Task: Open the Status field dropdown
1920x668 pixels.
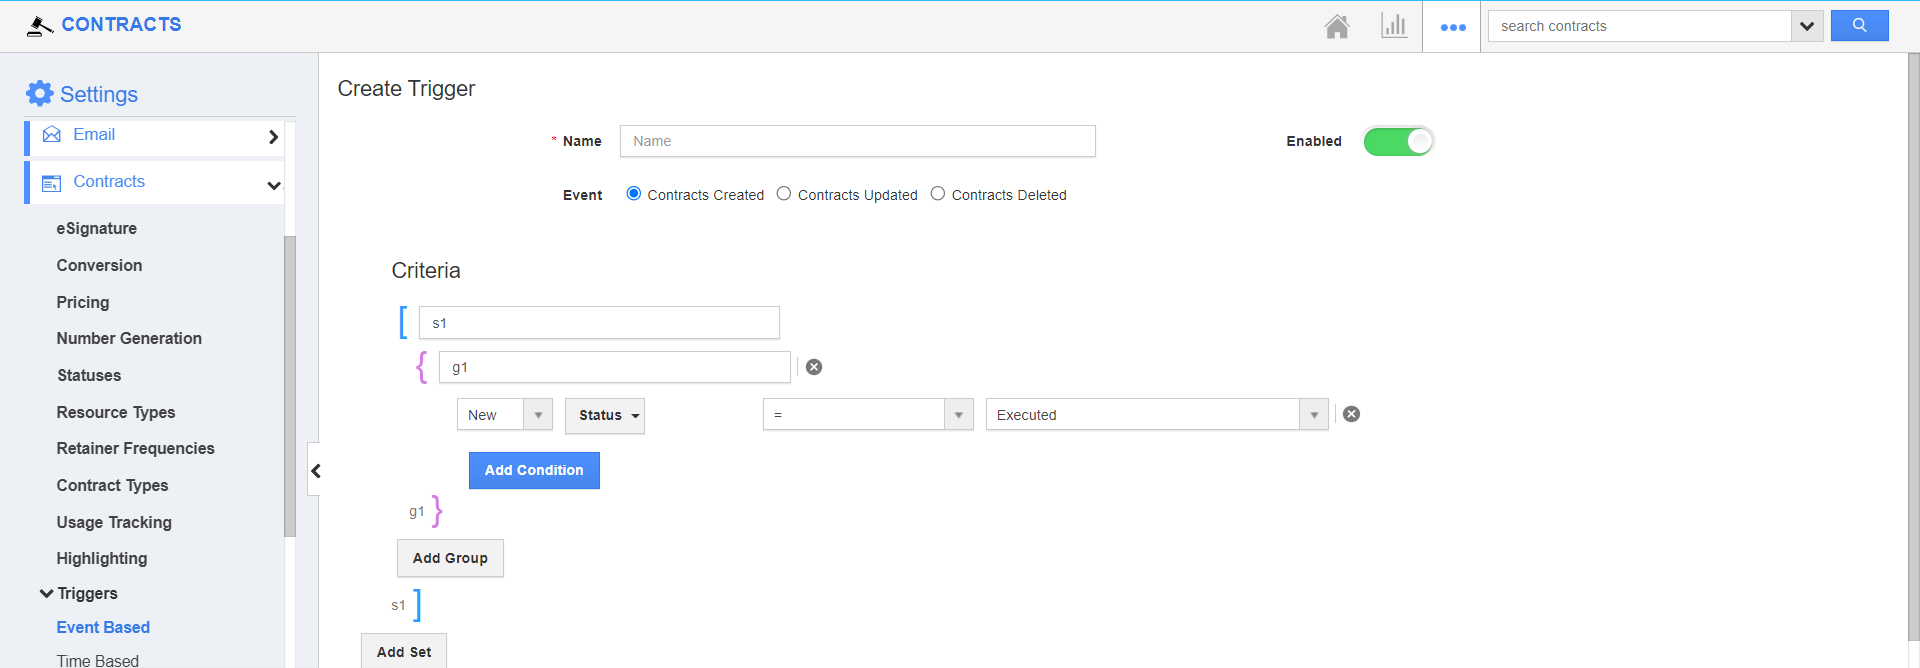Action: [605, 415]
